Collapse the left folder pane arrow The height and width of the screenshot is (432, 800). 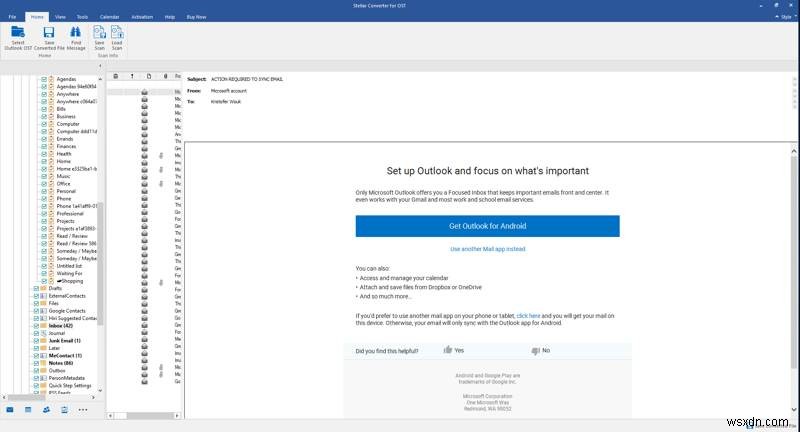coord(100,66)
